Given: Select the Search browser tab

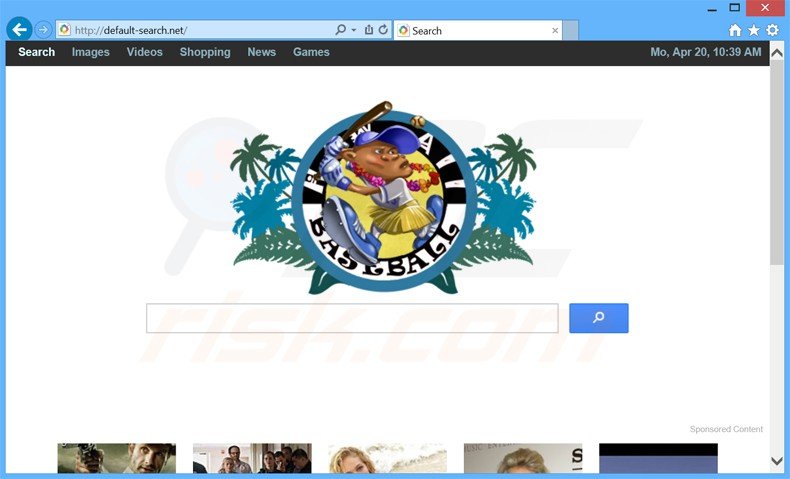Looking at the screenshot, I should [478, 30].
